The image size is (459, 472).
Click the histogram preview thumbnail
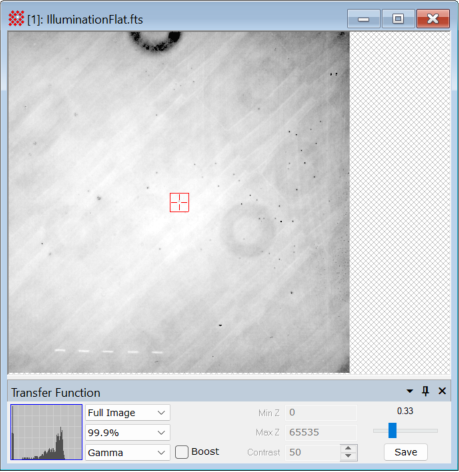point(46,432)
